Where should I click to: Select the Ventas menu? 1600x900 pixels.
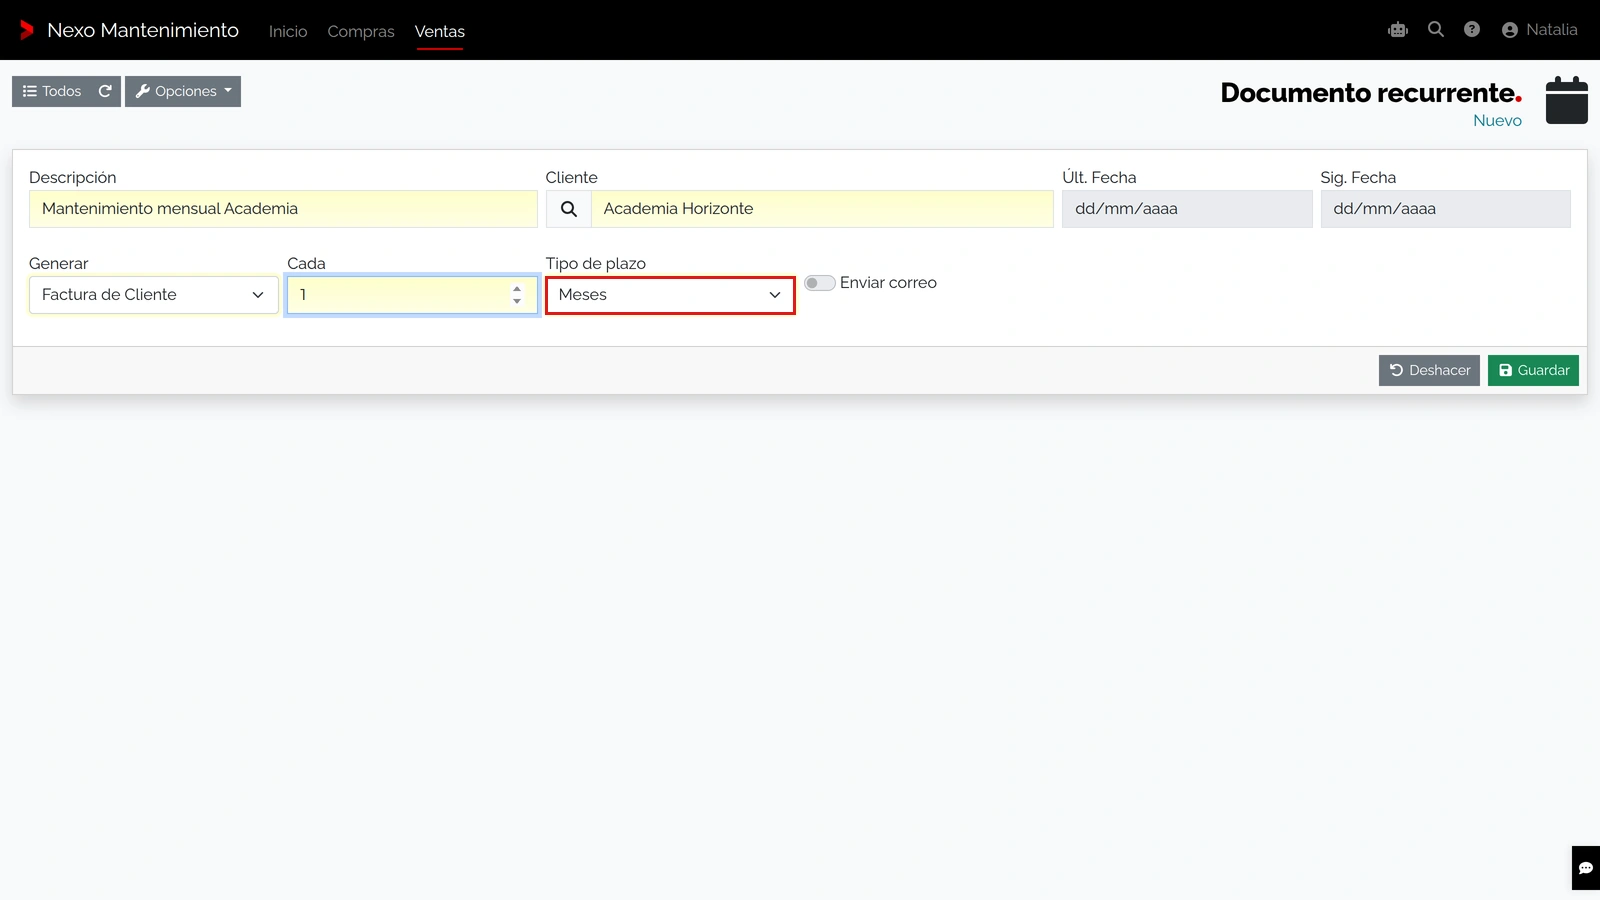(440, 31)
